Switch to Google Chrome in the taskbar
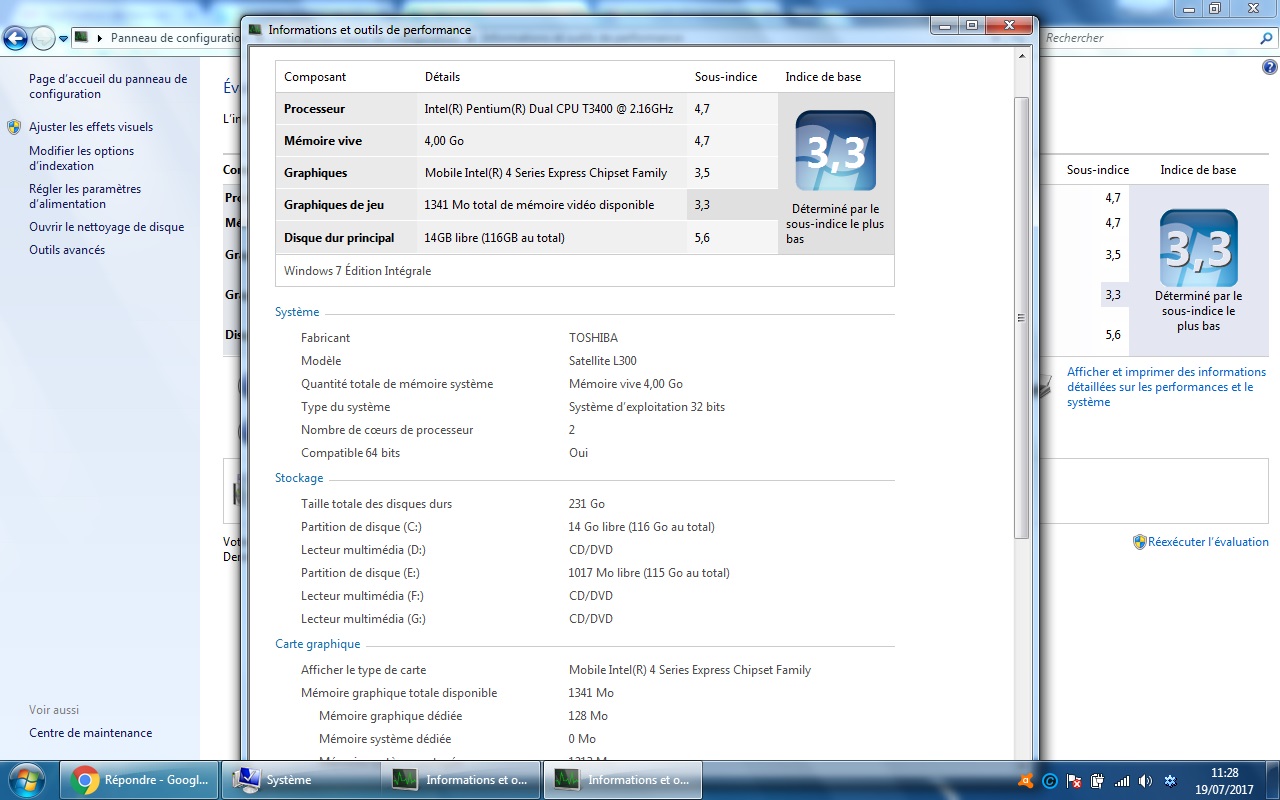The image size is (1280, 800). (138, 779)
